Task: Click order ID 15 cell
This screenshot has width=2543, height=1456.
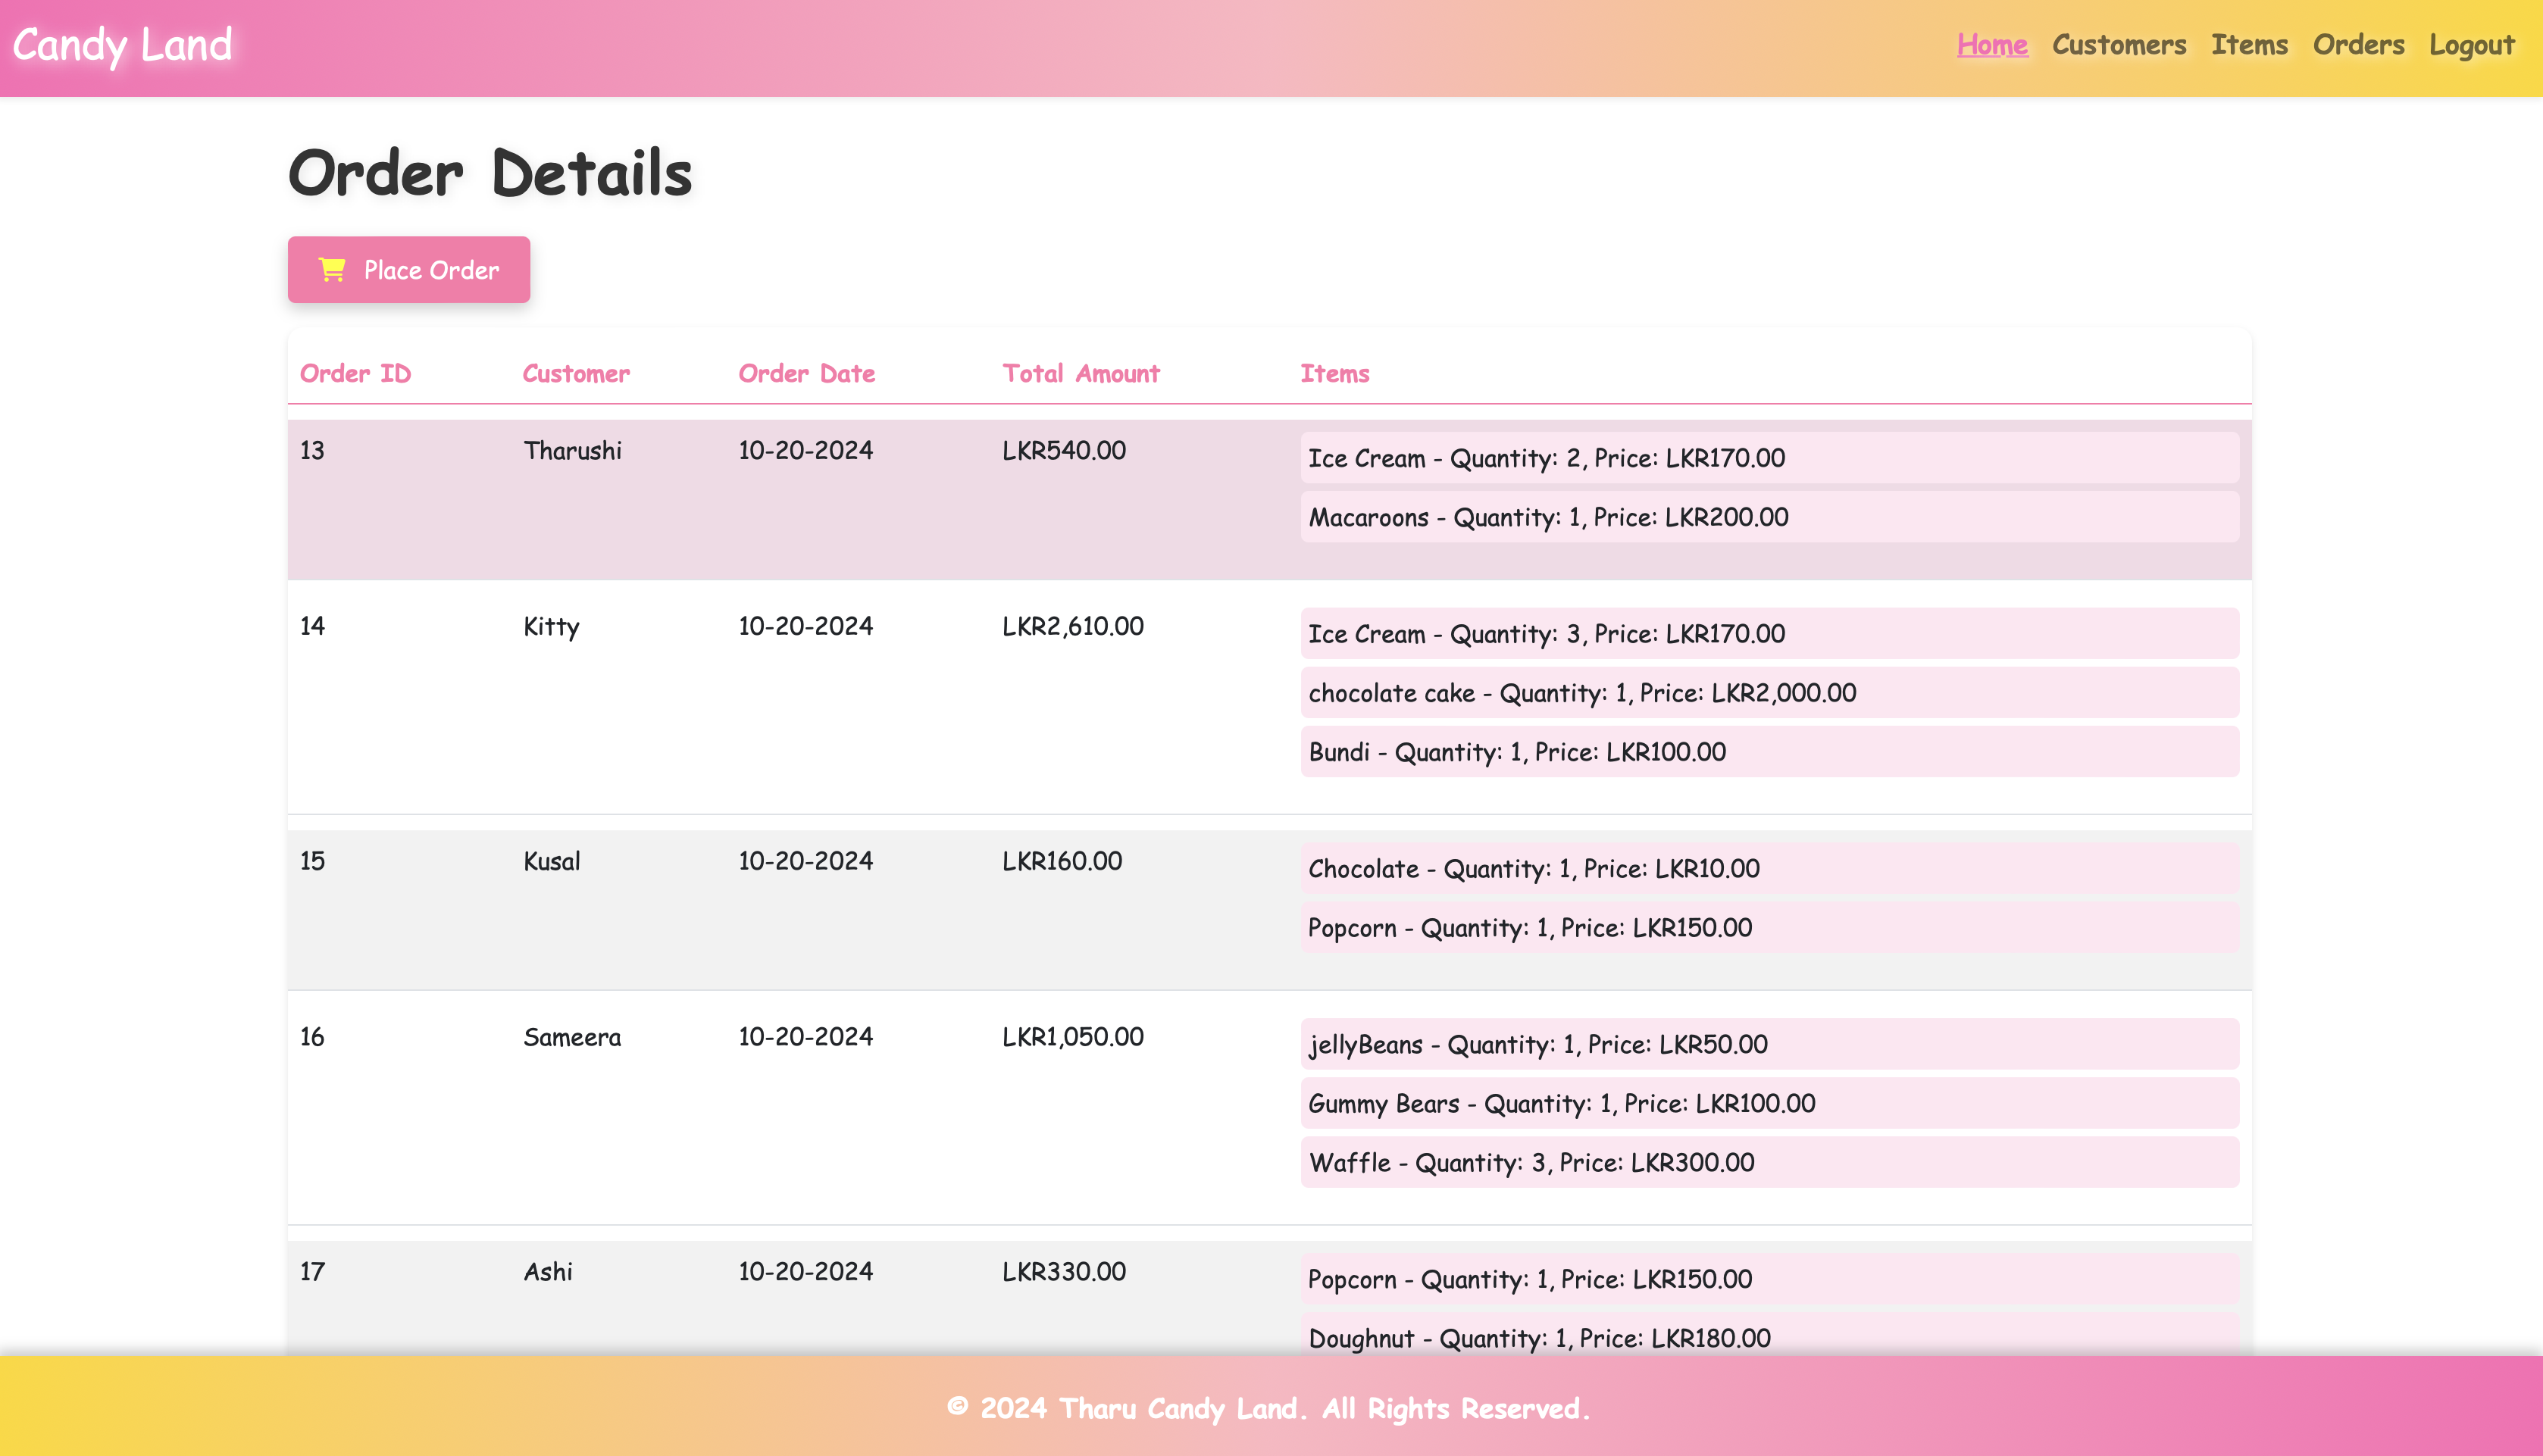Action: pyautogui.click(x=312, y=861)
